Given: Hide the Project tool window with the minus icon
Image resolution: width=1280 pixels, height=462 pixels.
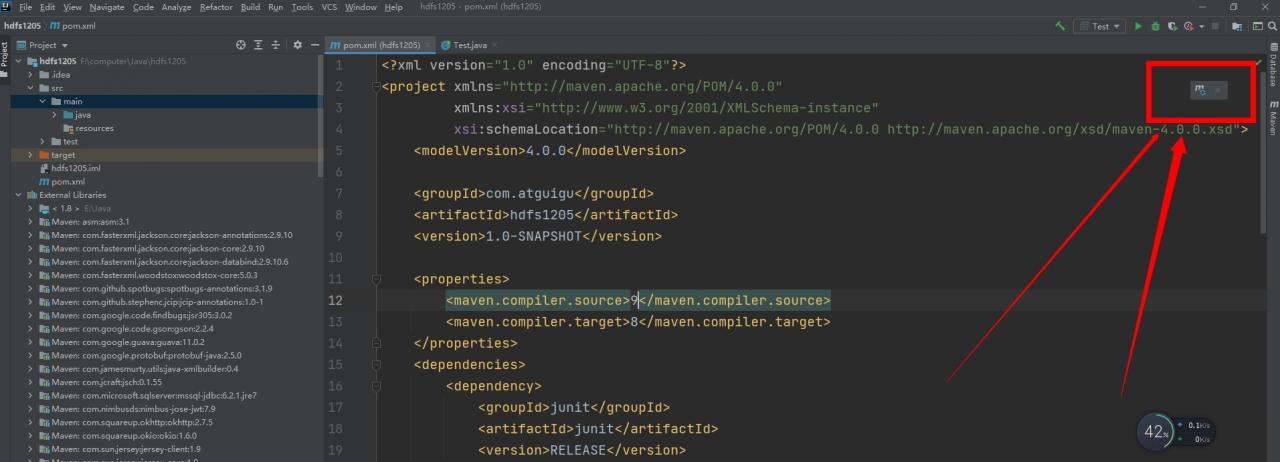Looking at the screenshot, I should pos(315,45).
